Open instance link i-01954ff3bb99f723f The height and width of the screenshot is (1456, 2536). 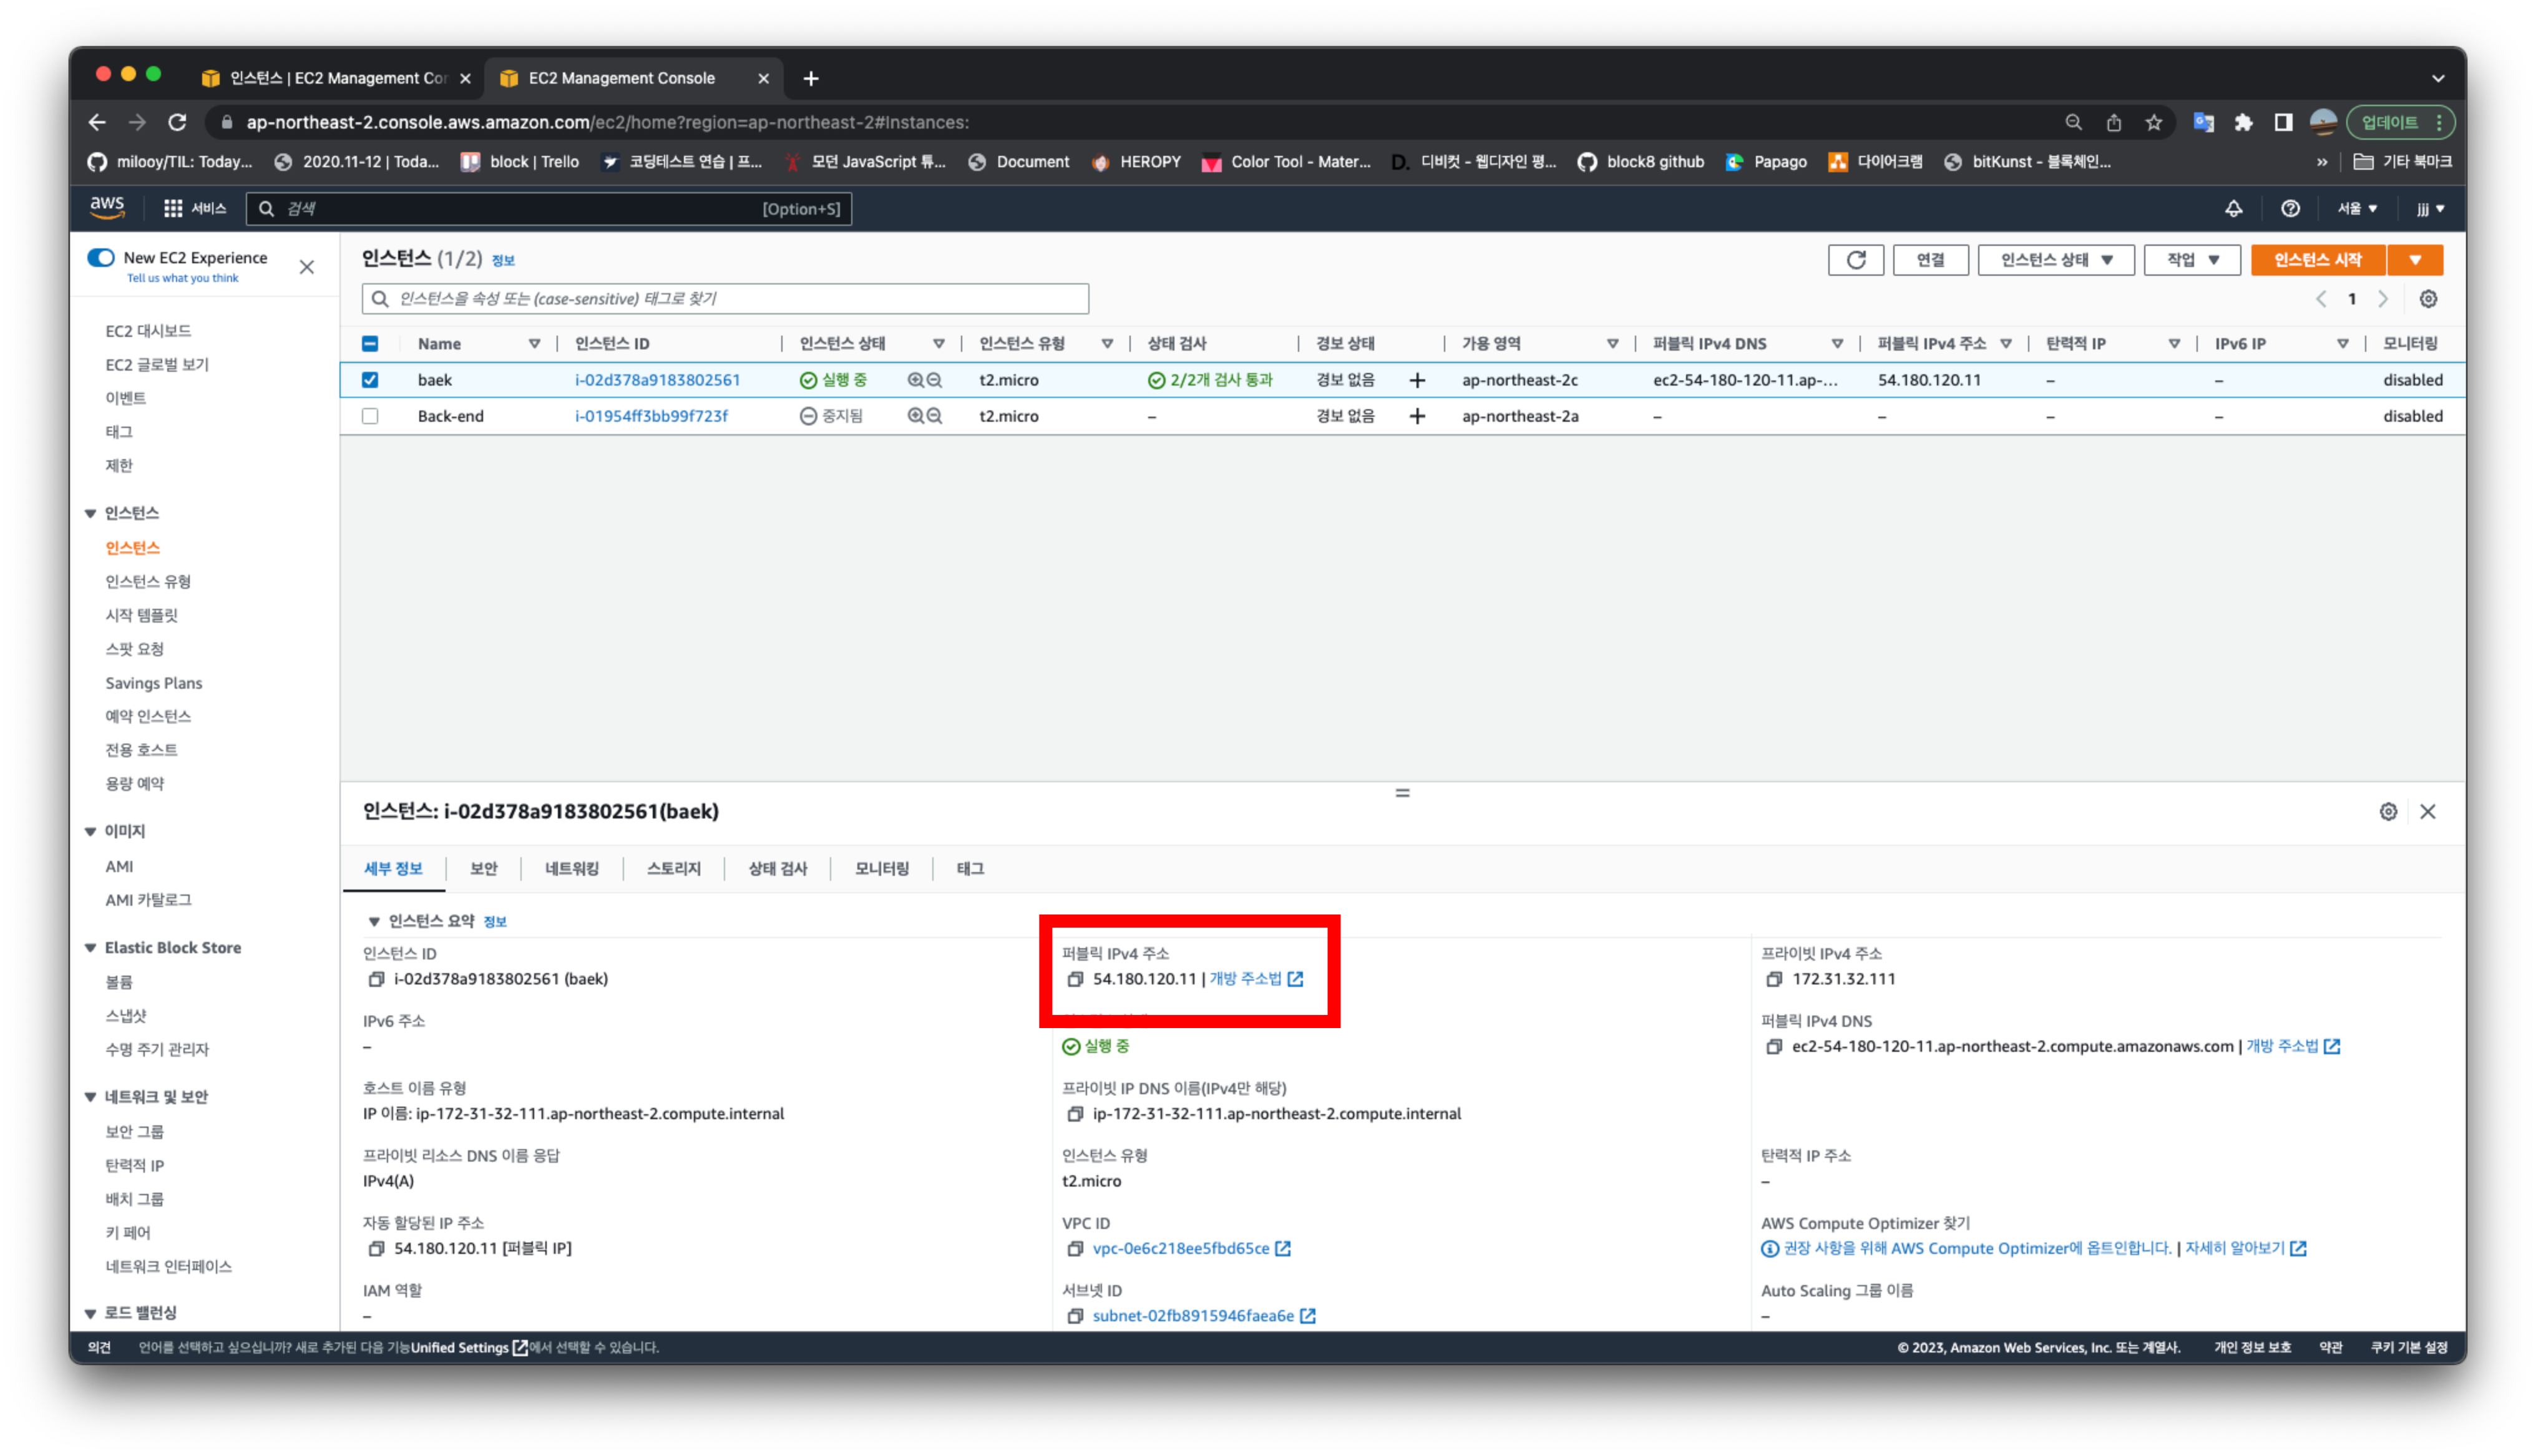coord(651,416)
